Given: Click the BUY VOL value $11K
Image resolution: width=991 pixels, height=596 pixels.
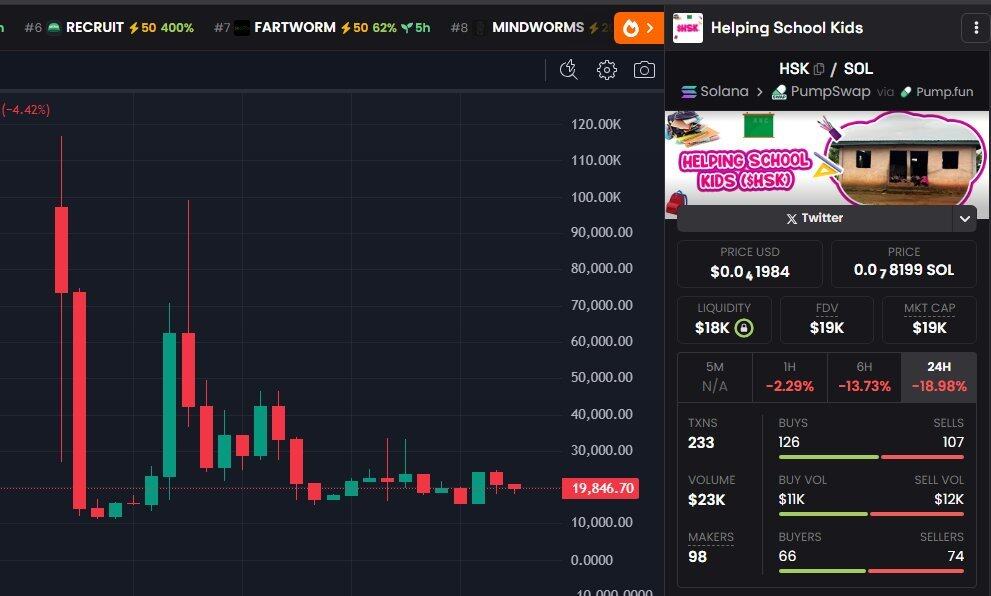Looking at the screenshot, I should point(791,499).
